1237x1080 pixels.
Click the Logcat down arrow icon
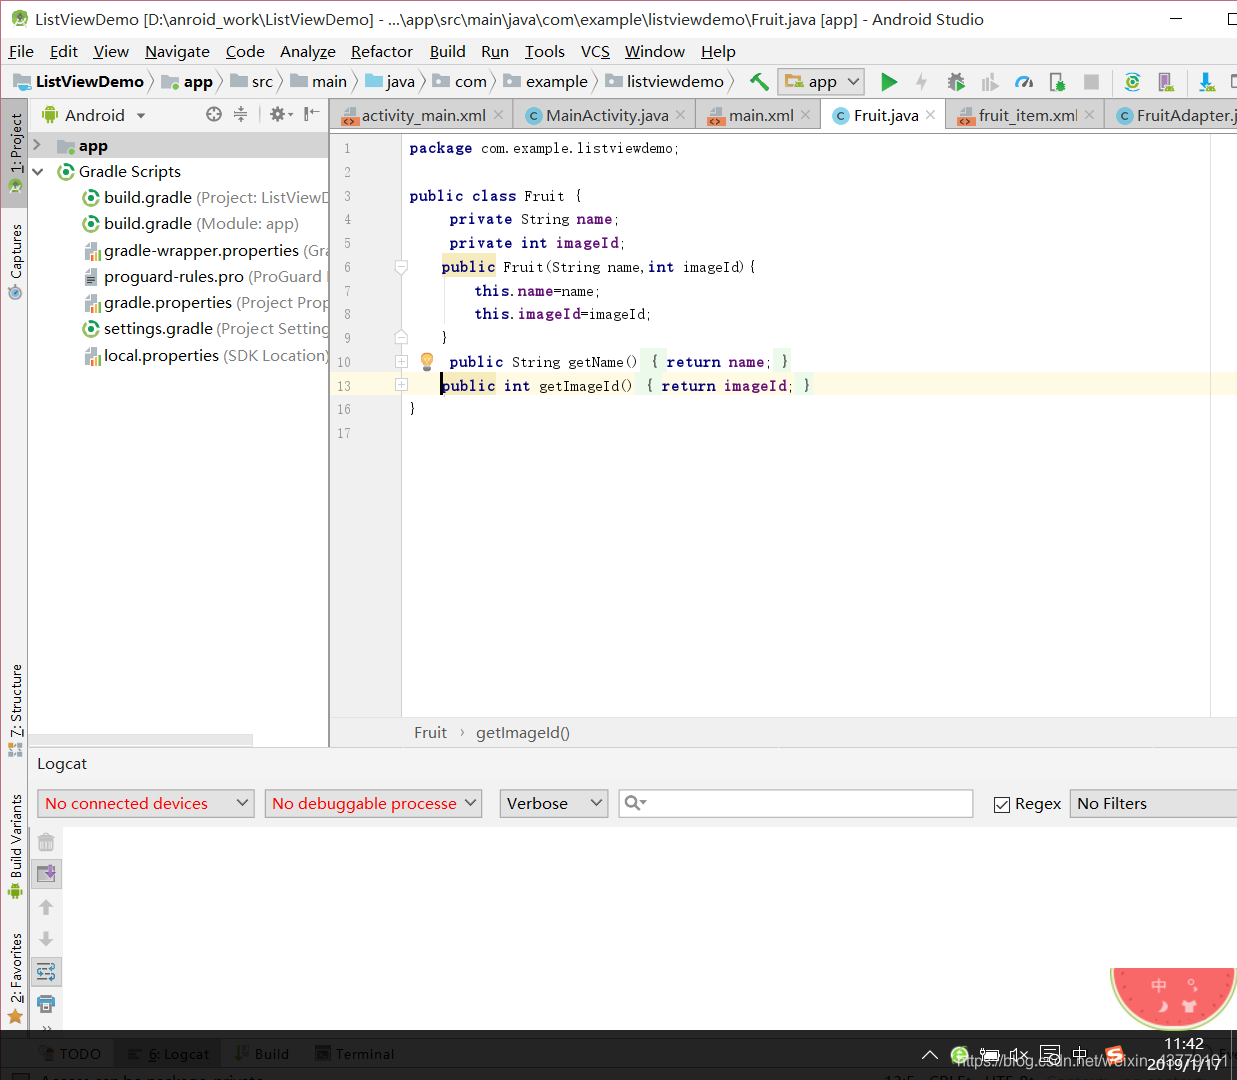46,939
